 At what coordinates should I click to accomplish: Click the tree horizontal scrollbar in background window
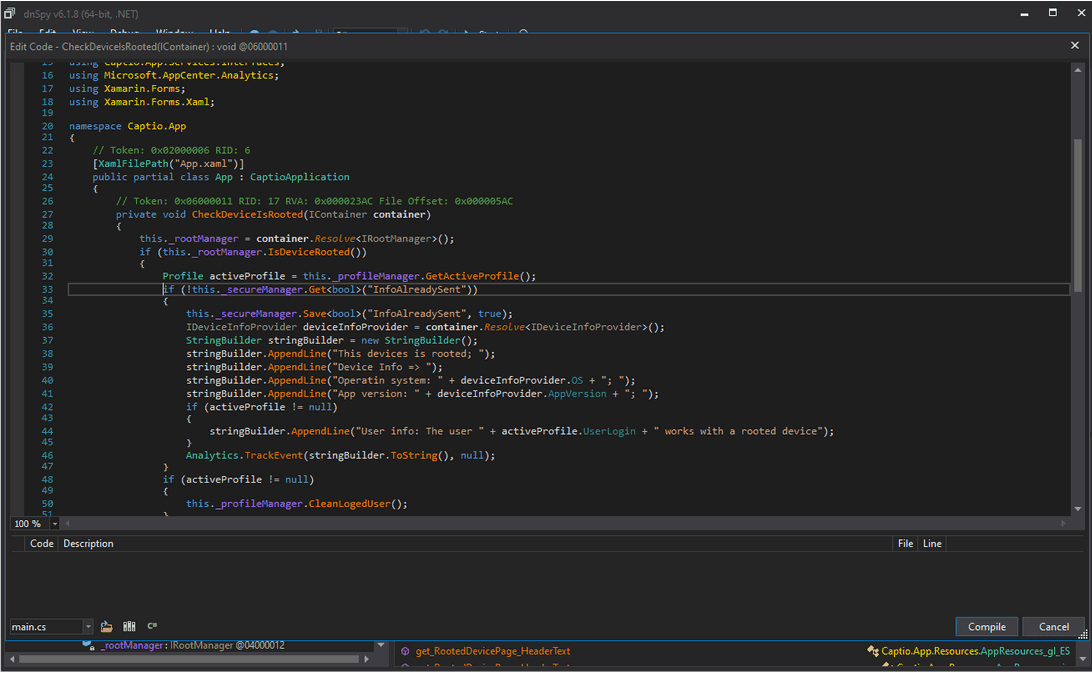coord(188,659)
